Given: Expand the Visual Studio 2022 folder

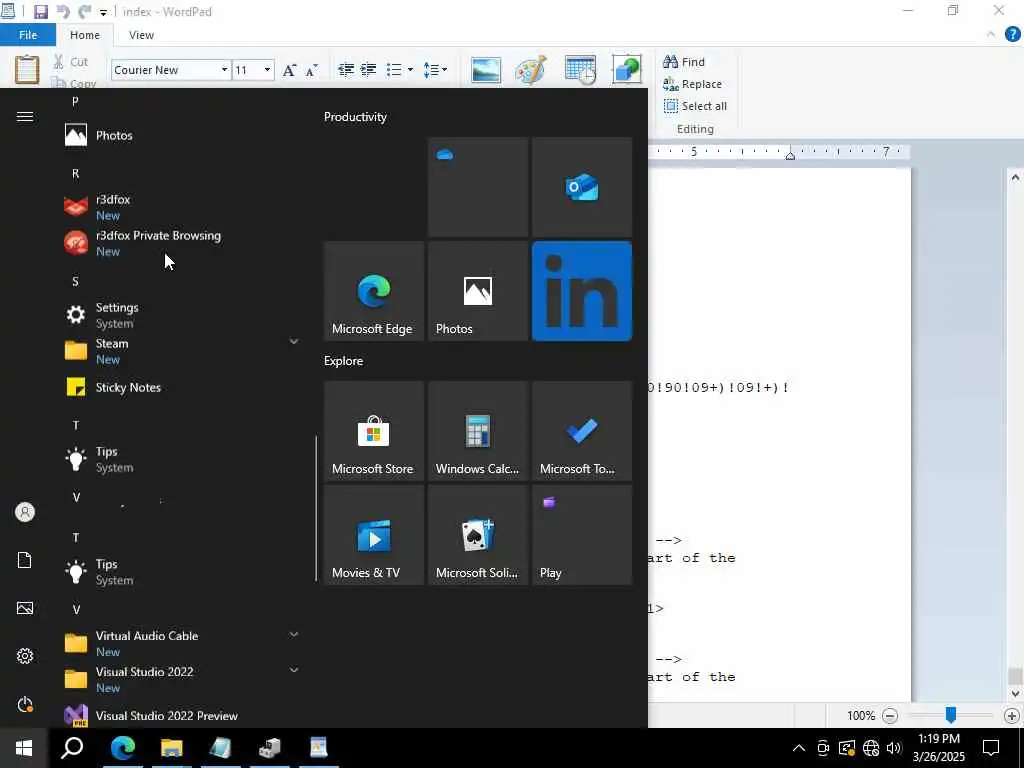Looking at the screenshot, I should (294, 670).
